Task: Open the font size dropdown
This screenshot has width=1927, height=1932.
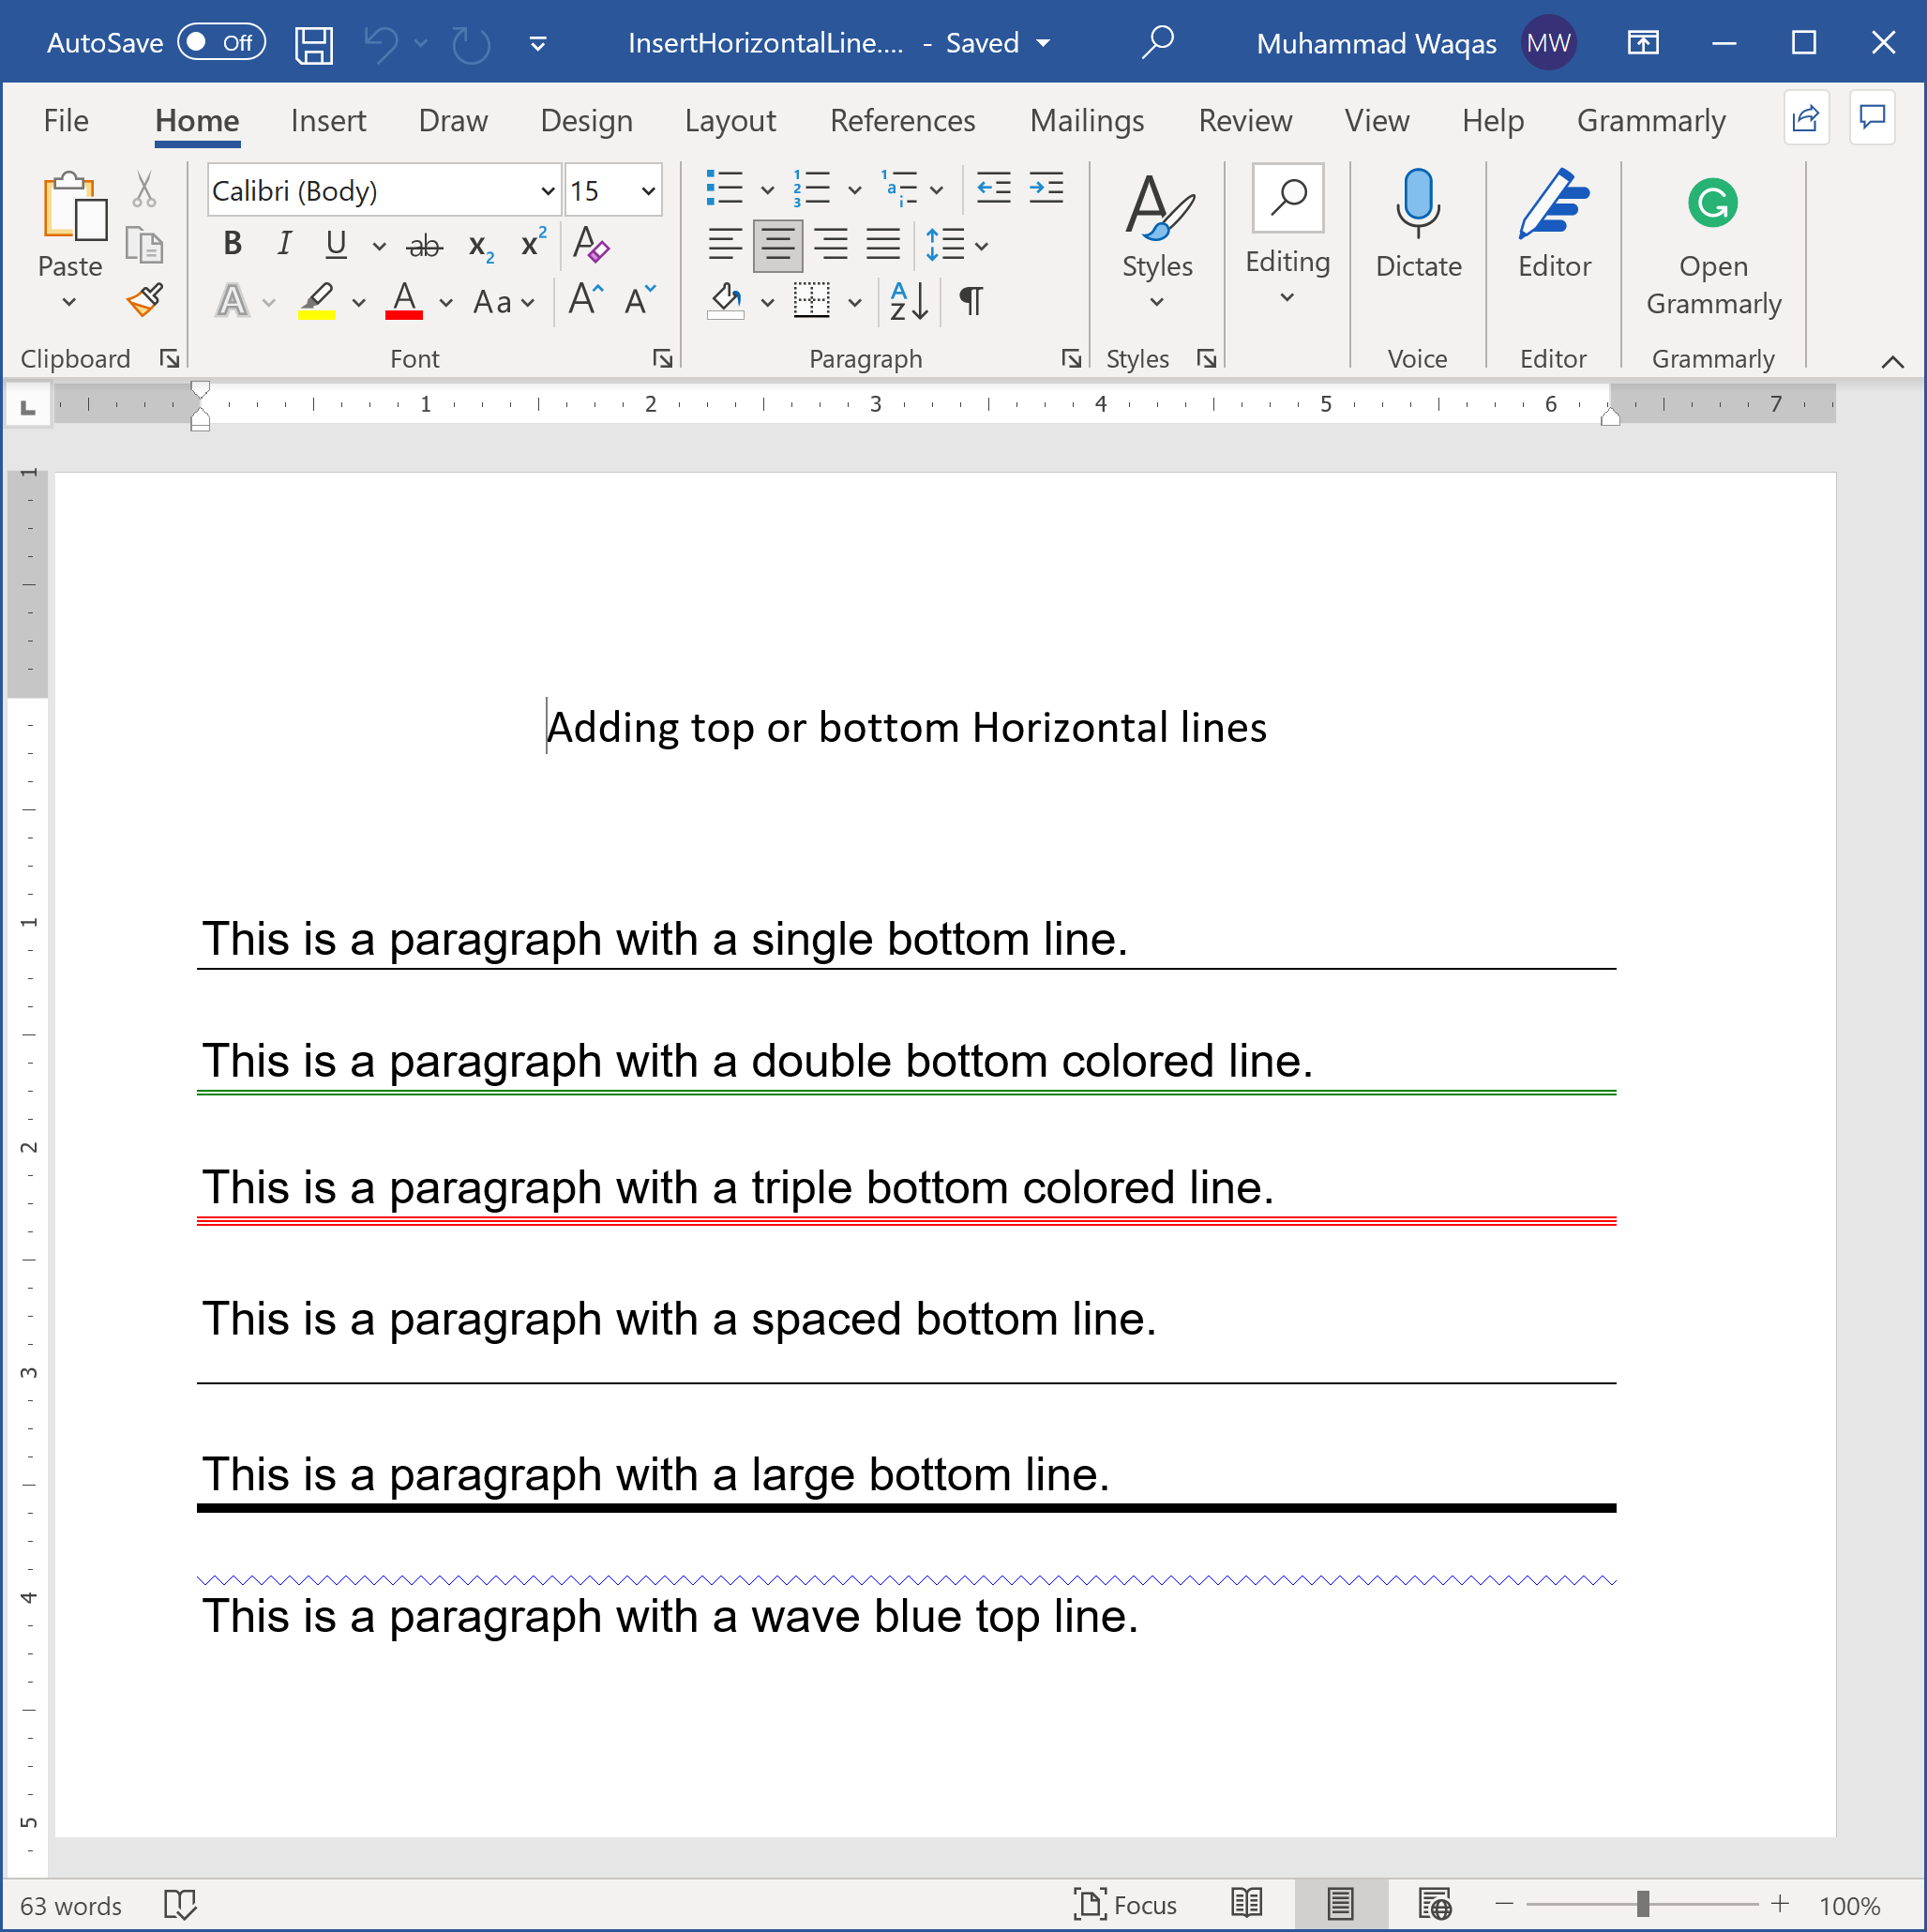Action: [x=647, y=190]
